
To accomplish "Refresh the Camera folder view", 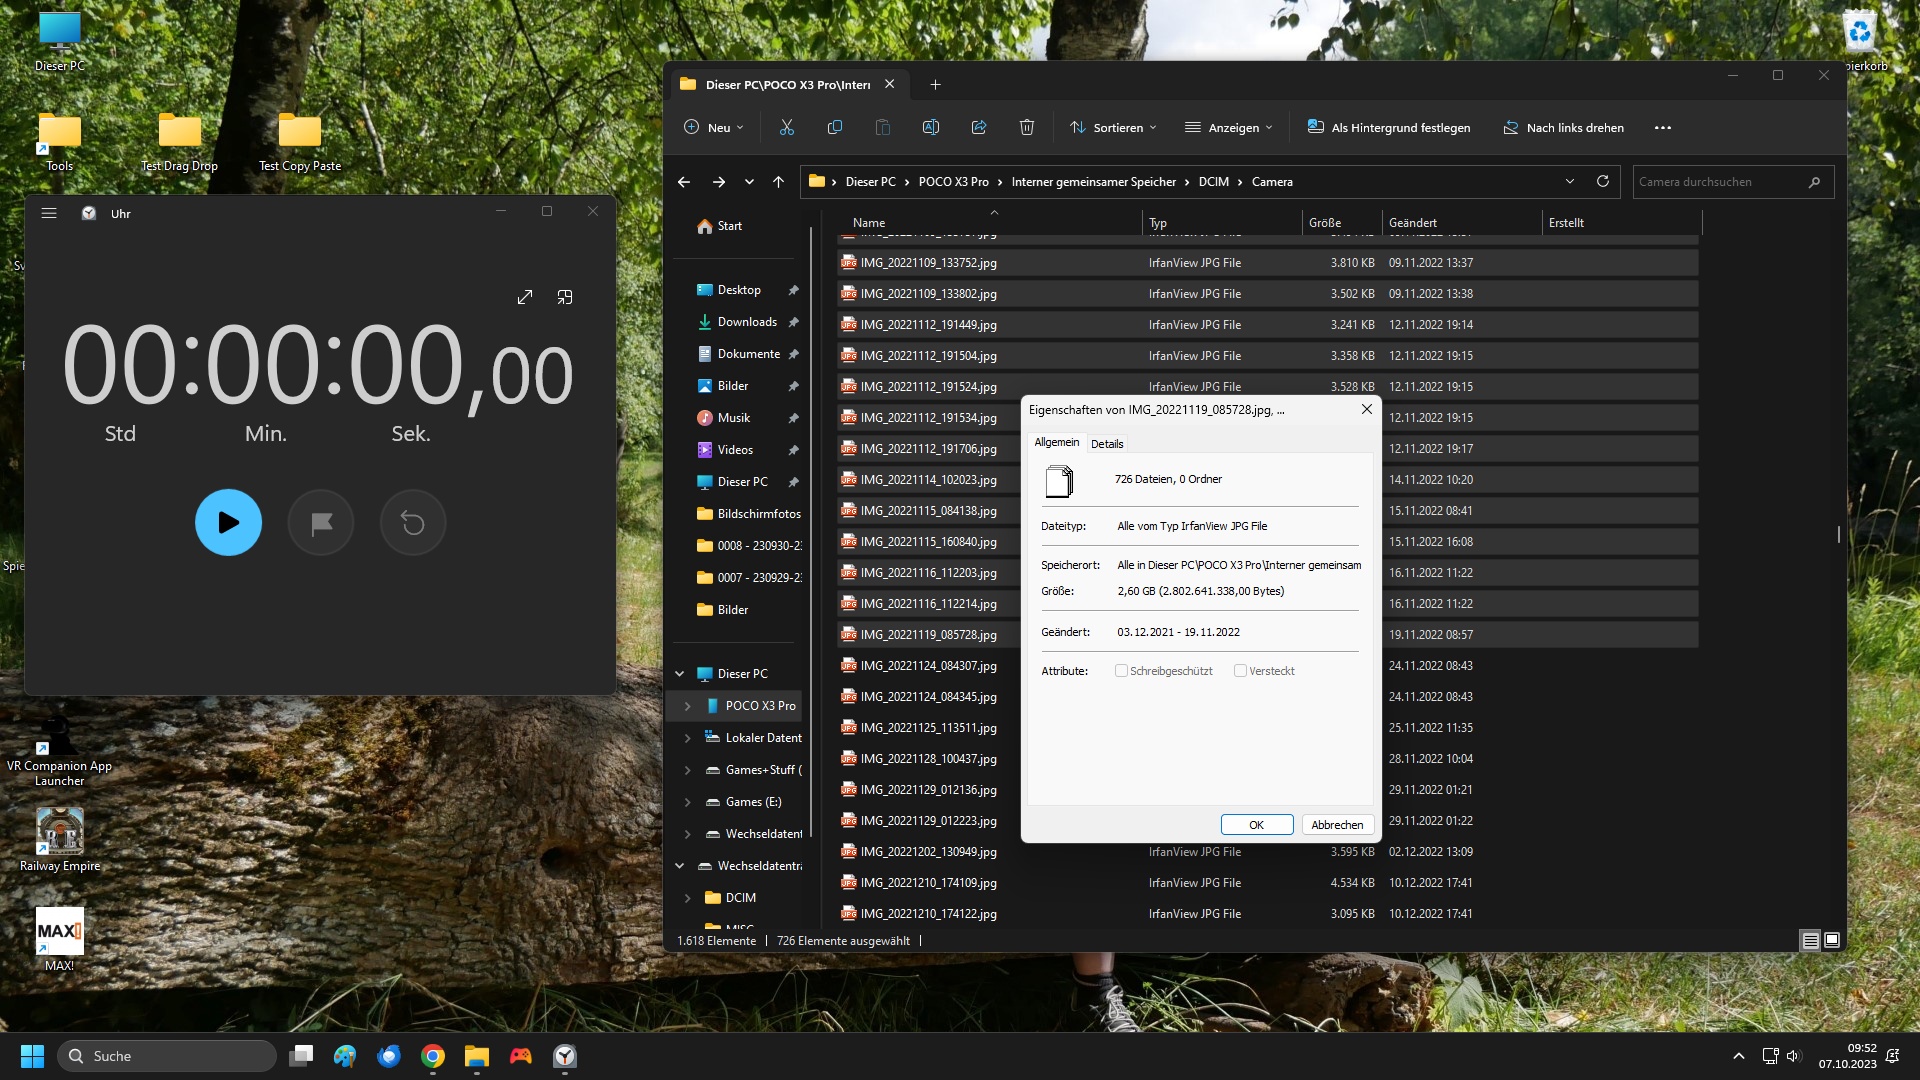I will tap(1602, 181).
